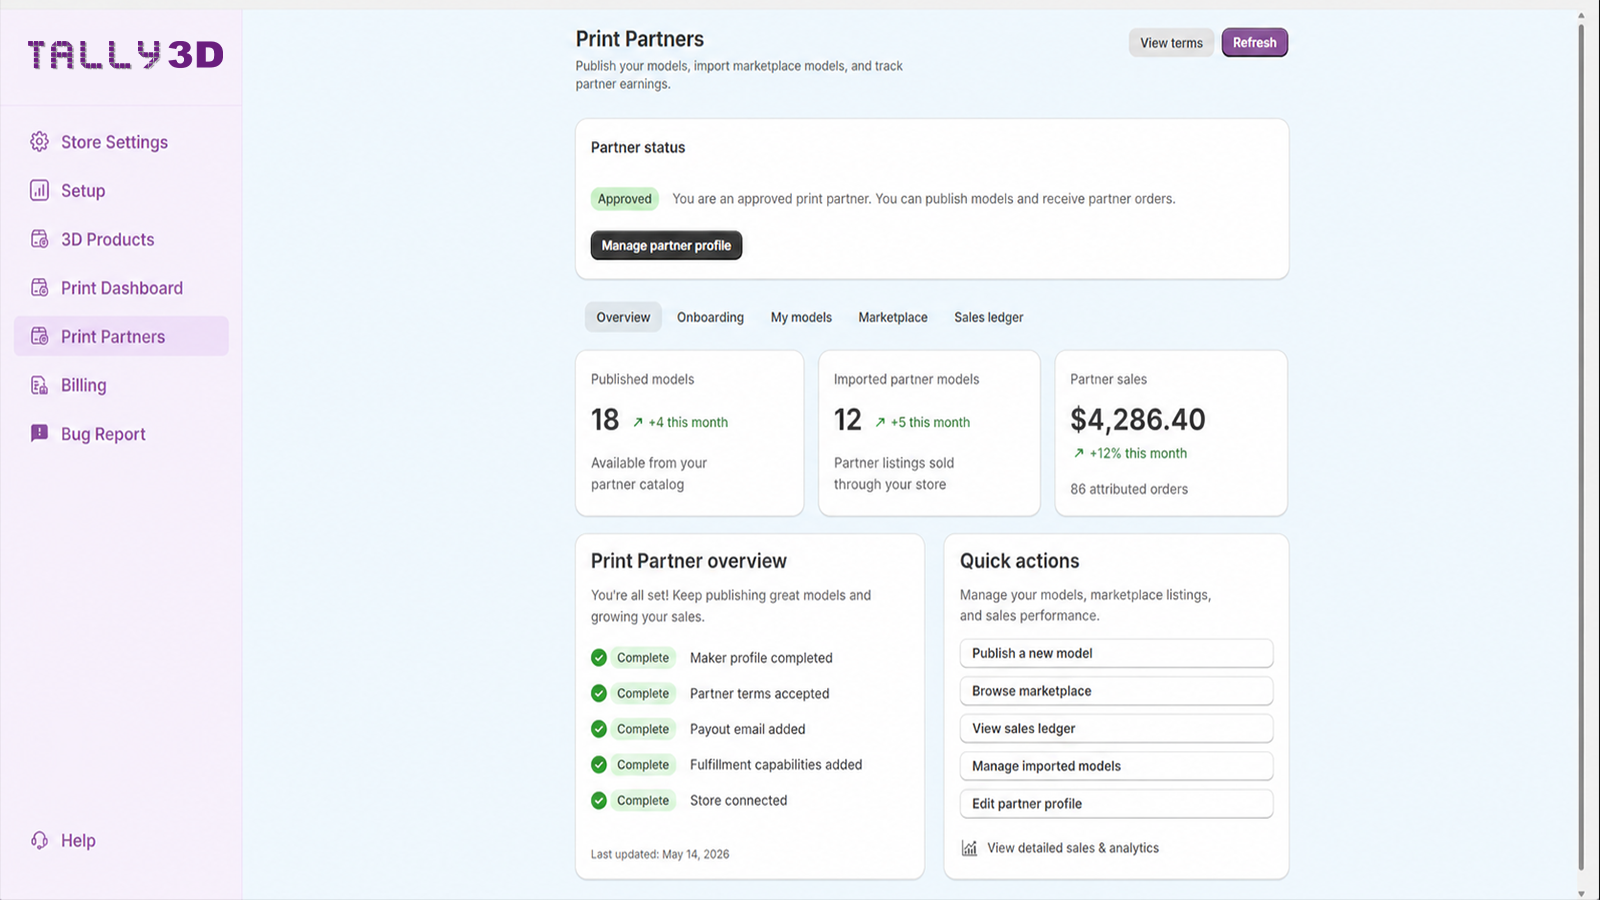Switch to the Onboarding tab

(x=710, y=317)
